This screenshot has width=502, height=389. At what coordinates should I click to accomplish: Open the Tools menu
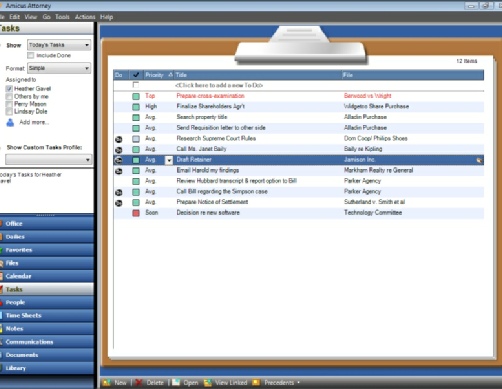62,17
